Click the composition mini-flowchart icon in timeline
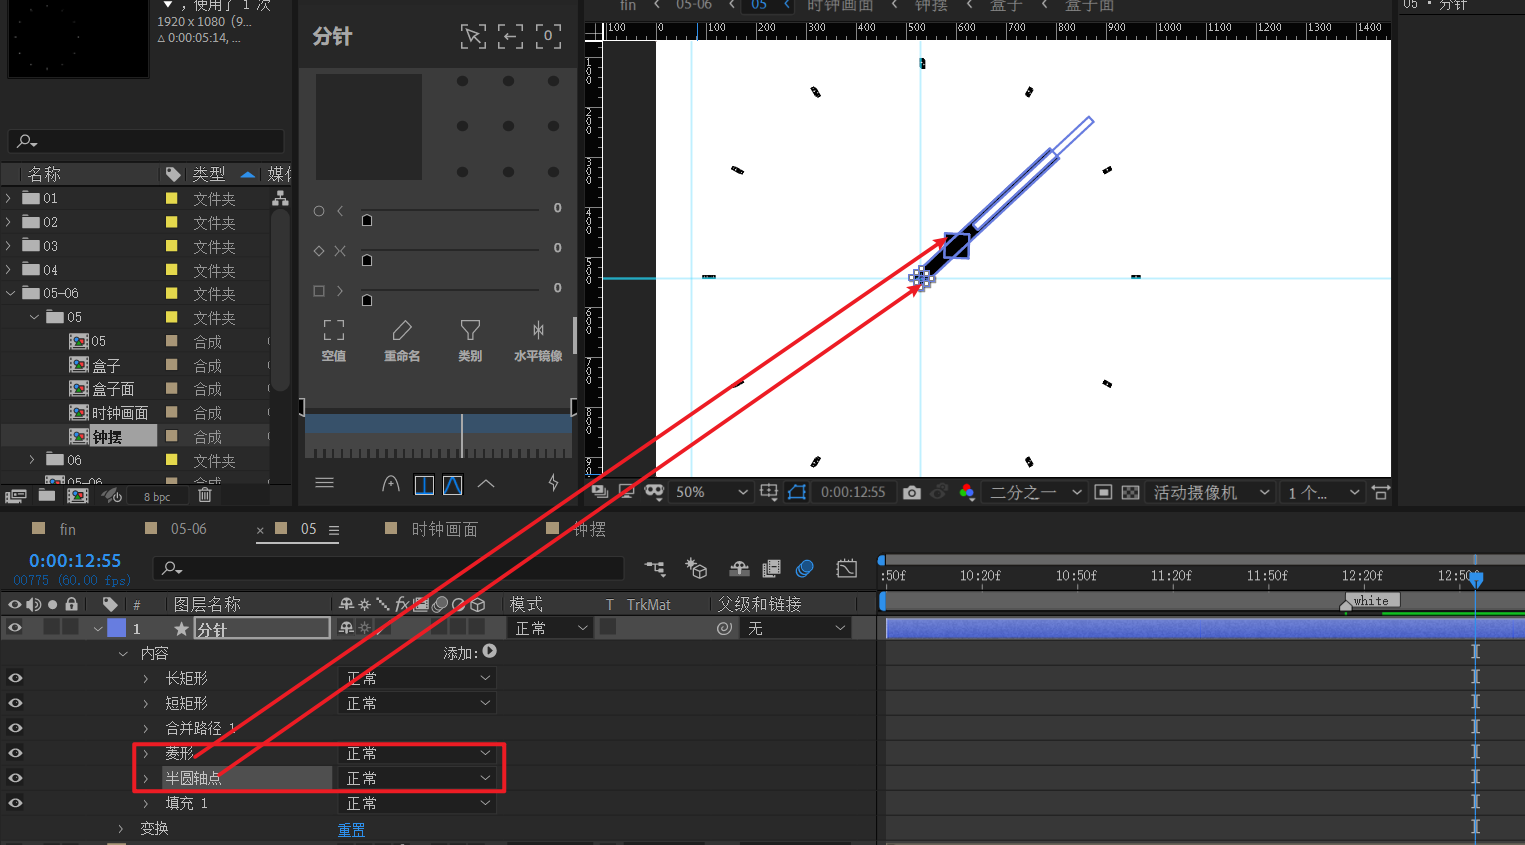This screenshot has height=845, width=1525. [x=655, y=569]
